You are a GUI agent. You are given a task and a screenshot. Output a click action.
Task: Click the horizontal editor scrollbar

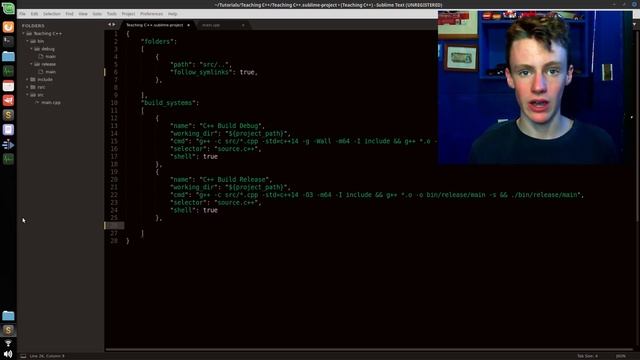pos(369,349)
